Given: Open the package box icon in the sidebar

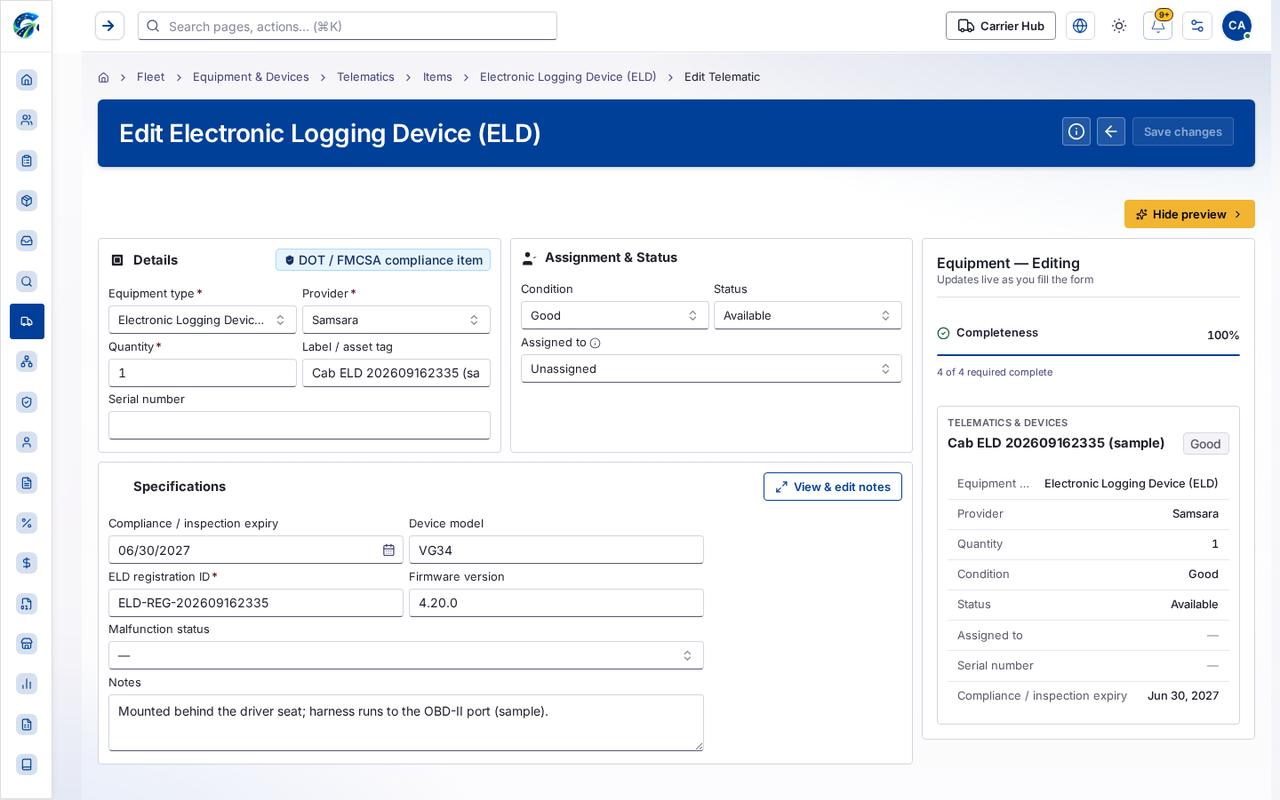Looking at the screenshot, I should pos(27,200).
